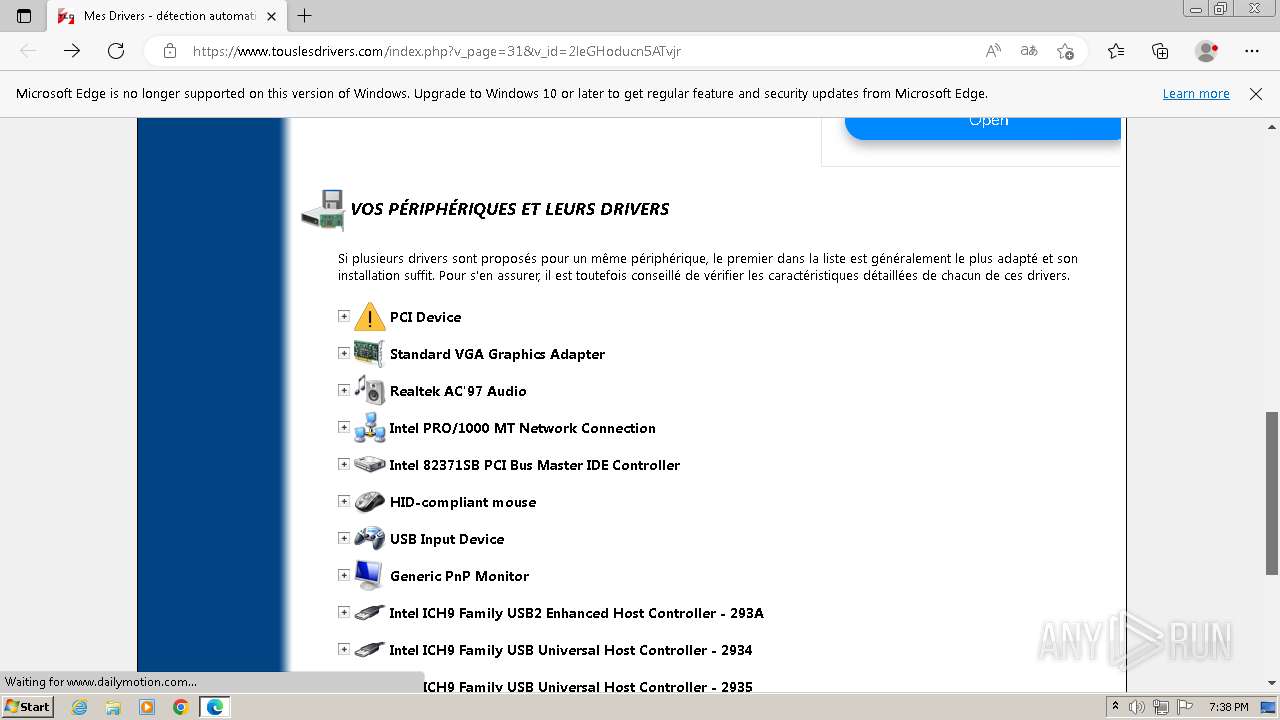Open File Explorer from the taskbar
Screen dimensions: 1280x720
pyautogui.click(x=113, y=707)
